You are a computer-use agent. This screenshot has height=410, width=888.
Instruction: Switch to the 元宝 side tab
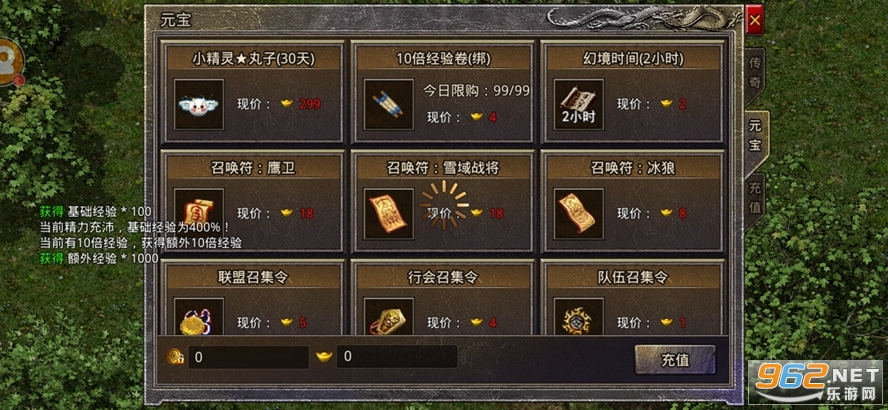click(x=756, y=138)
